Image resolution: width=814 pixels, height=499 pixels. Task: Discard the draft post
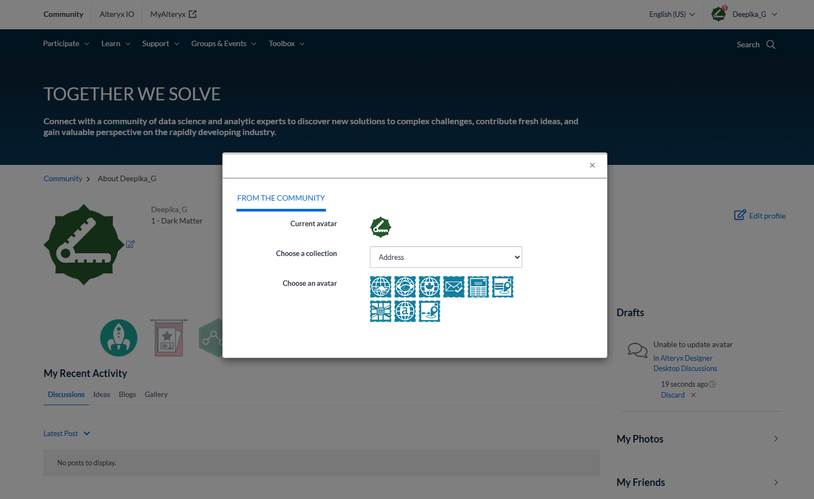pos(673,395)
